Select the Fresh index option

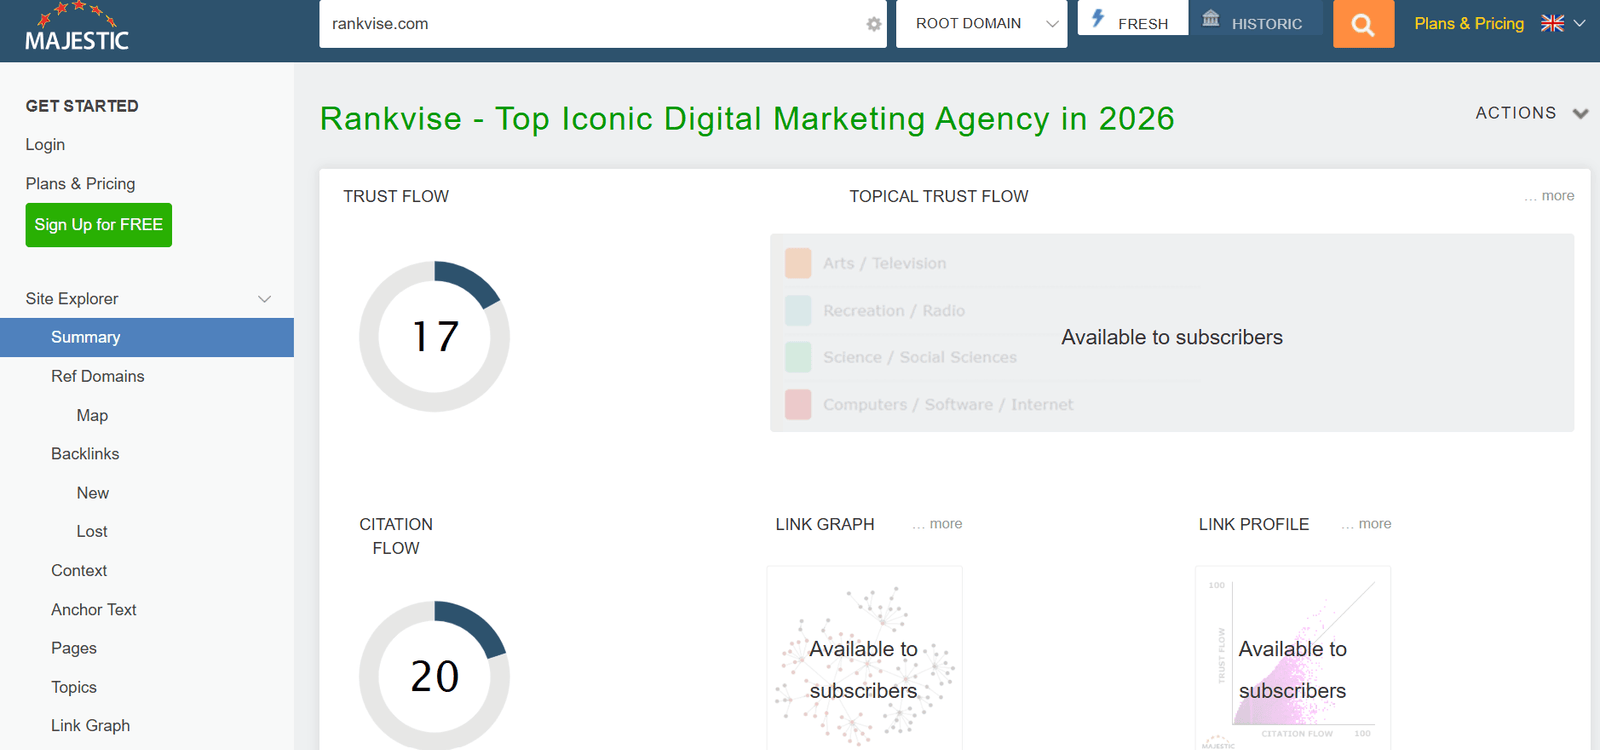1132,20
